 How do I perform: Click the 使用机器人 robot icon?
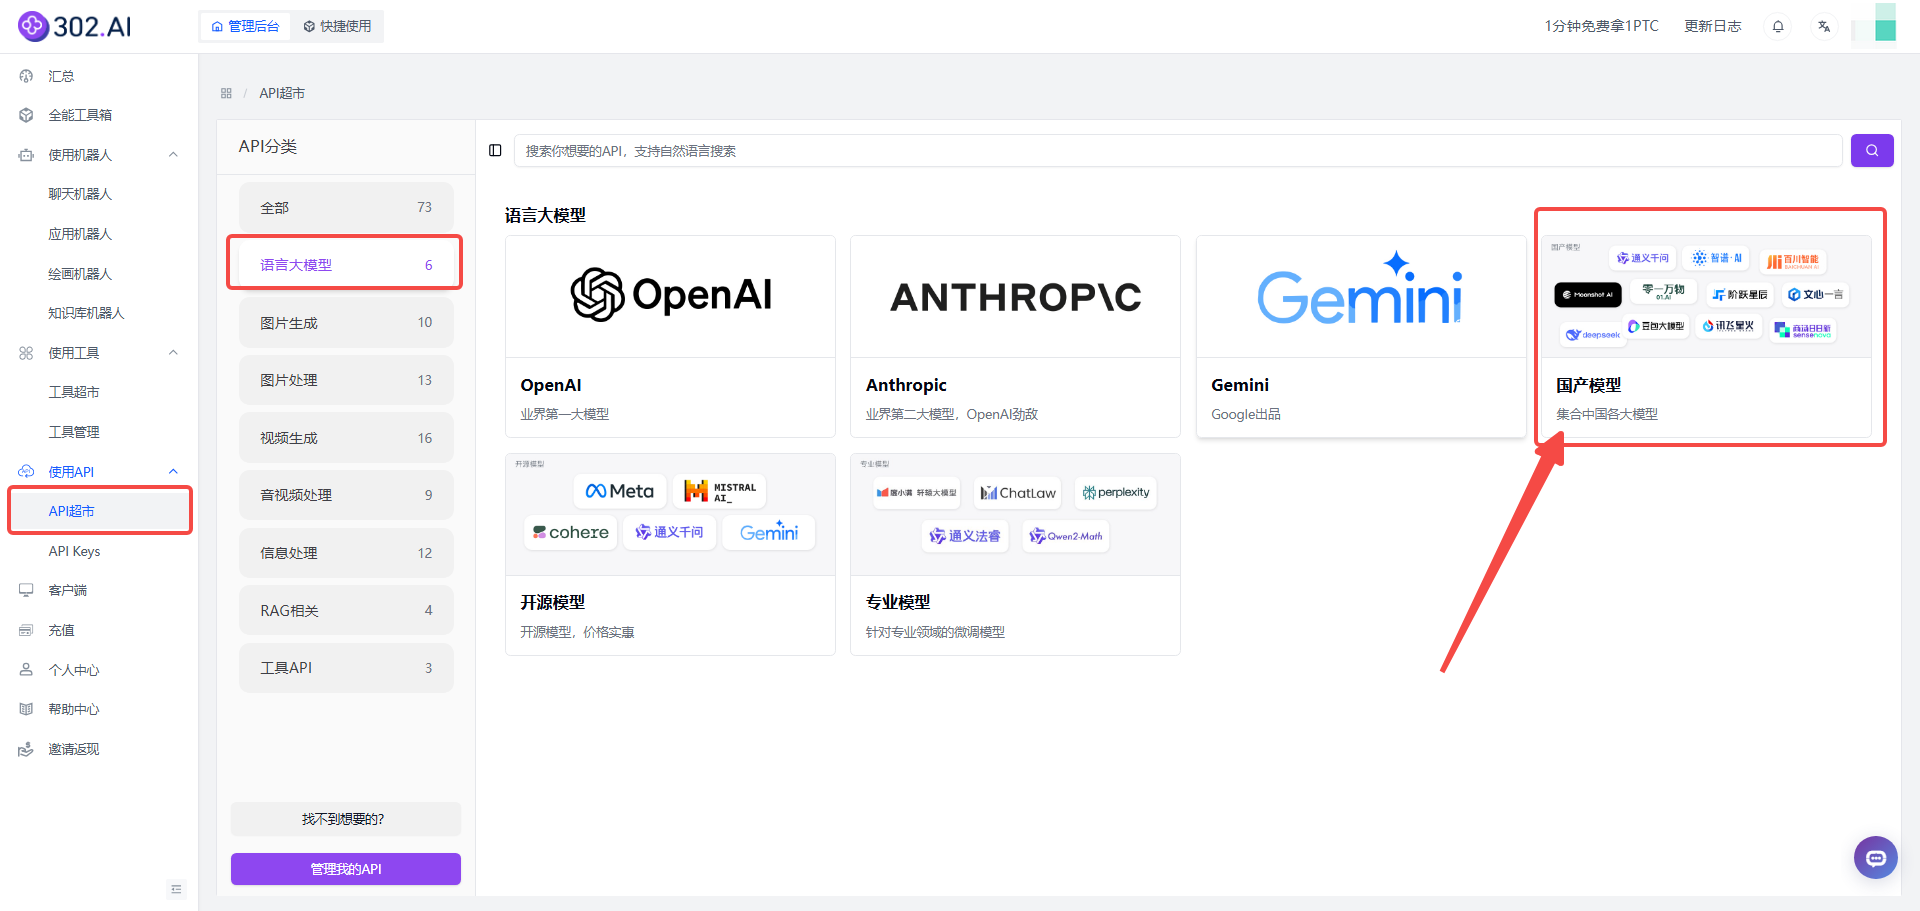[26, 155]
